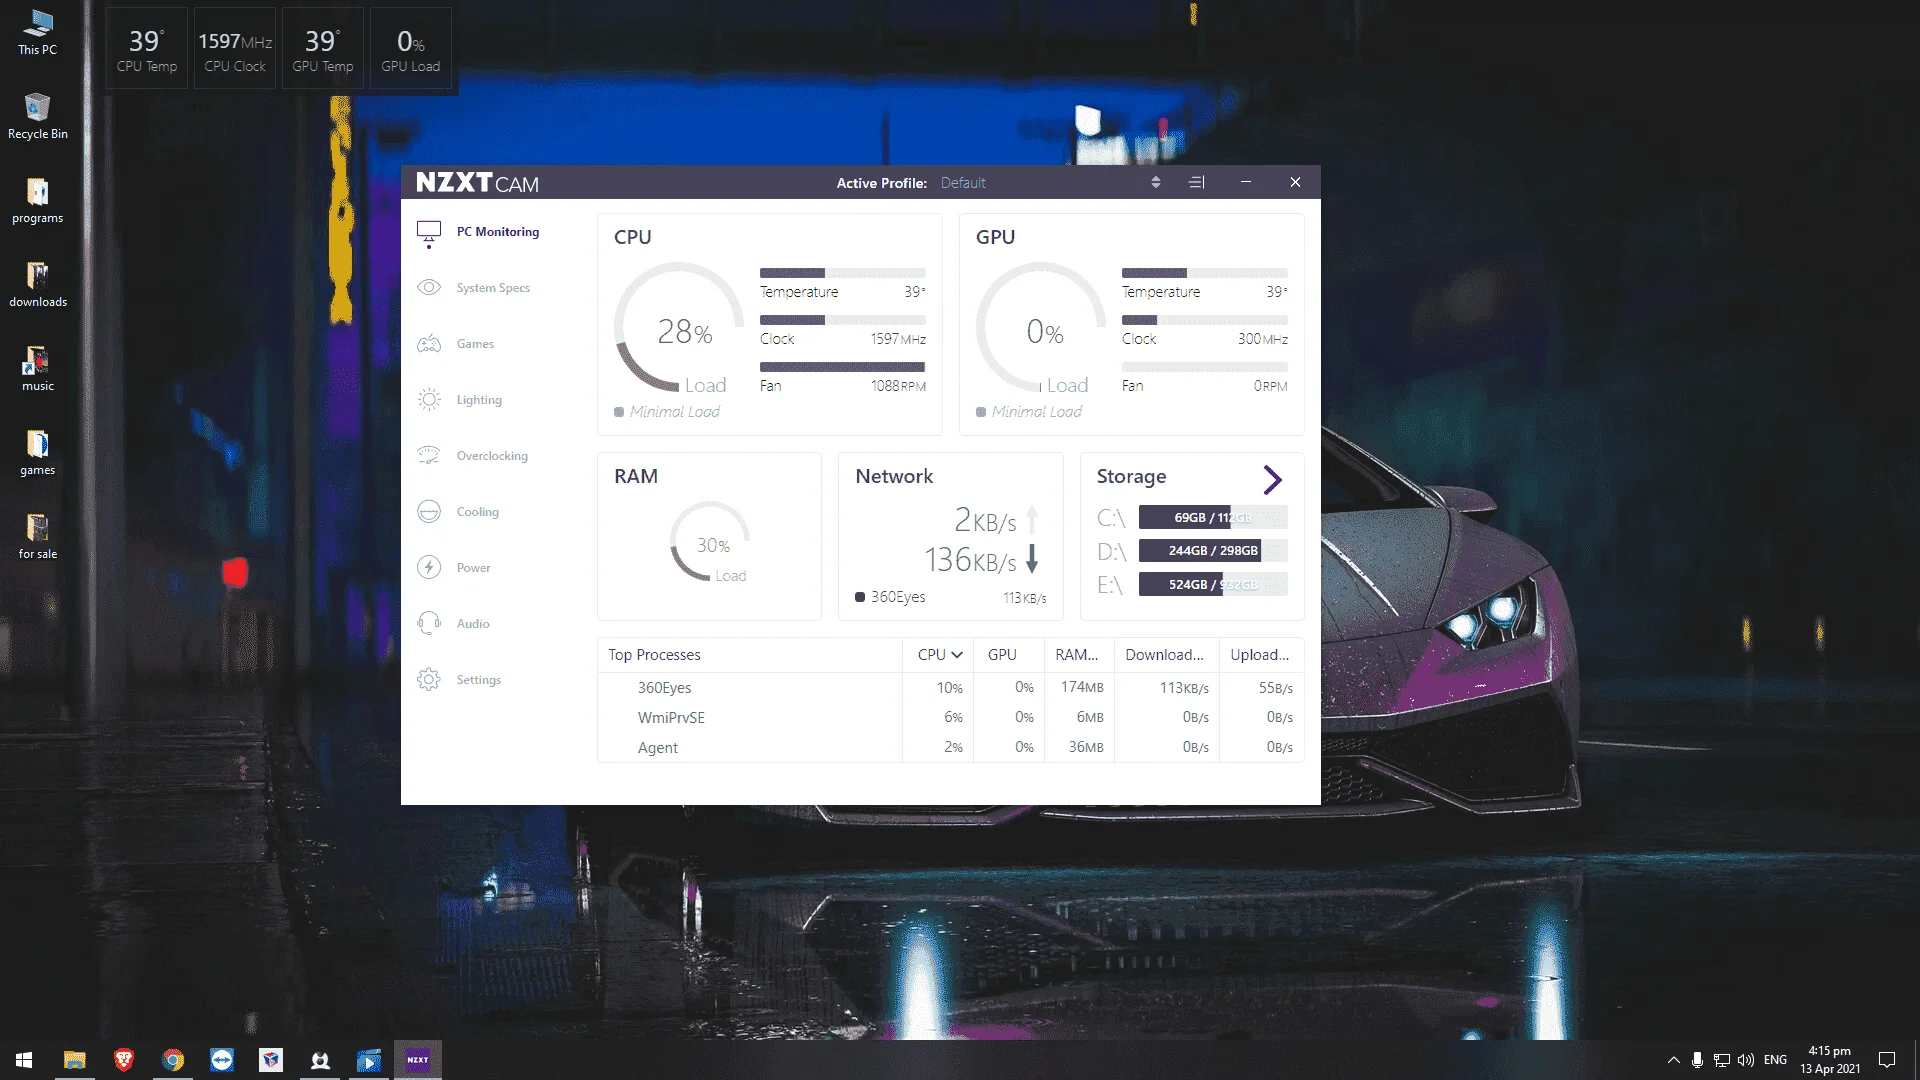Go to the System Specs section

click(493, 288)
